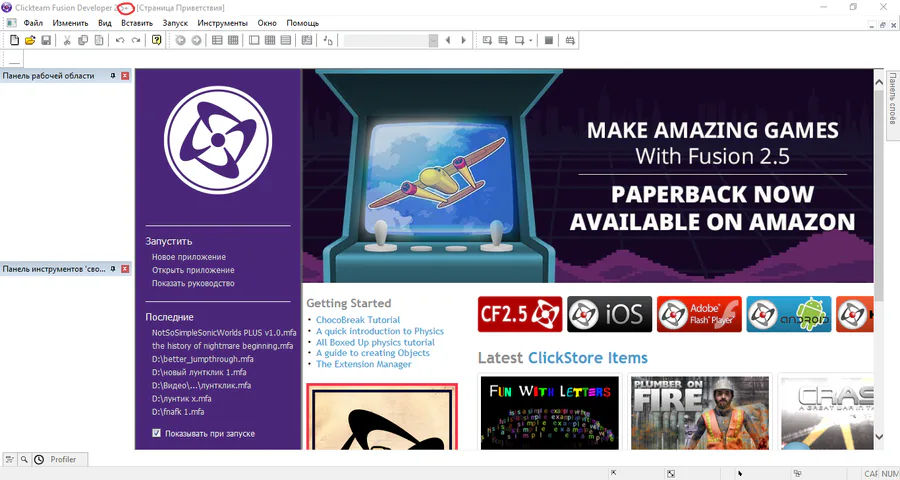Click the Stop square icon
900x480 pixels.
[549, 40]
